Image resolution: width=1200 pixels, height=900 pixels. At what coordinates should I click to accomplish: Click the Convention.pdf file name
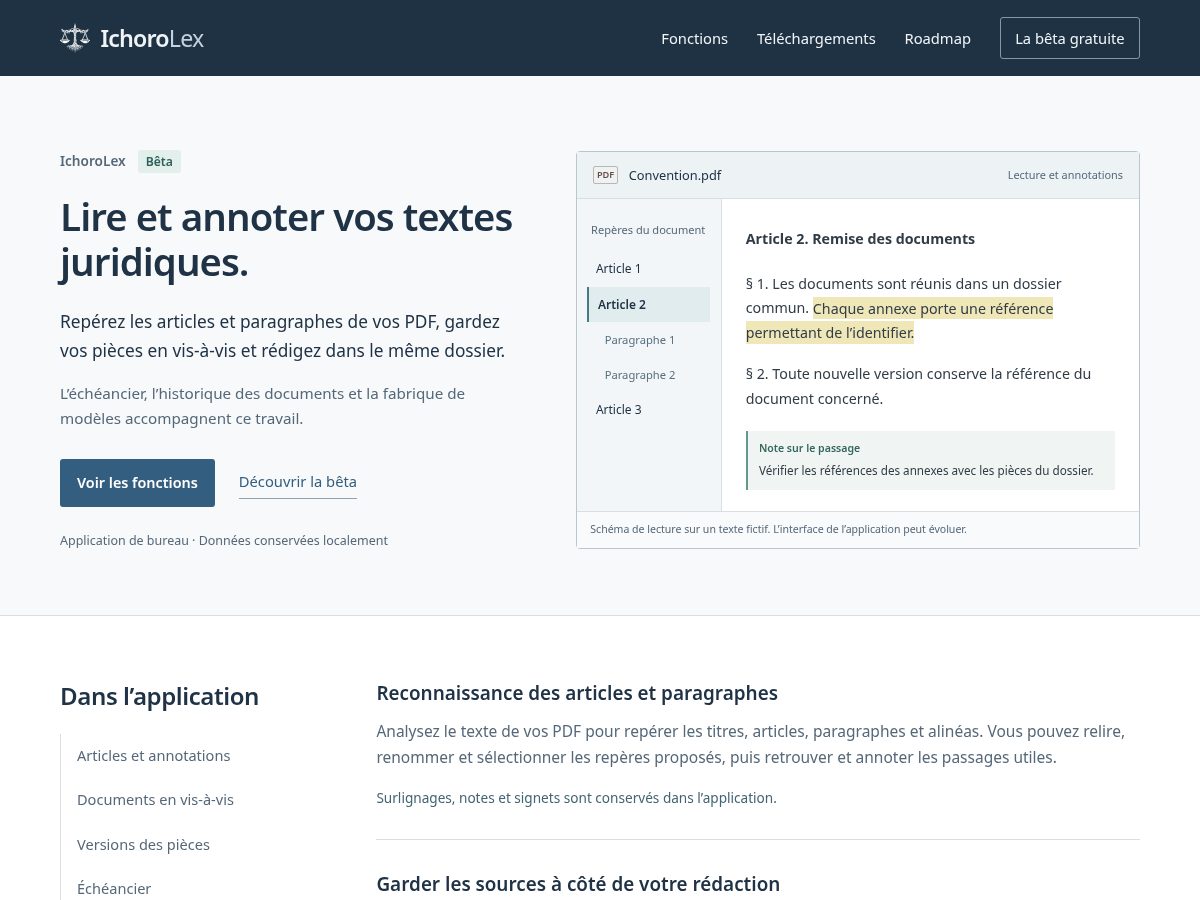click(x=675, y=176)
